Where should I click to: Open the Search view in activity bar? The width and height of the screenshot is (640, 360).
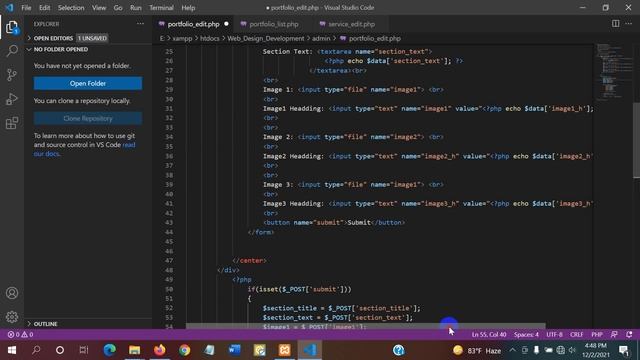(12, 51)
